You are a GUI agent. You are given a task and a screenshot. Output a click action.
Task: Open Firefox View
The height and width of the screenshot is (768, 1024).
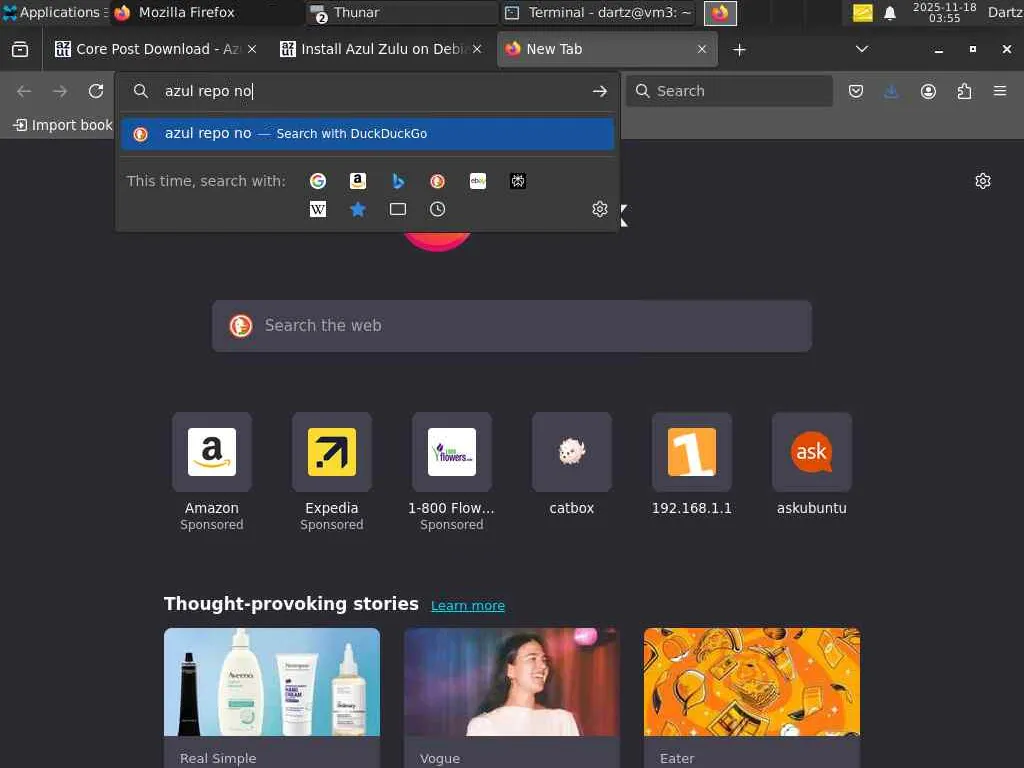click(x=20, y=50)
